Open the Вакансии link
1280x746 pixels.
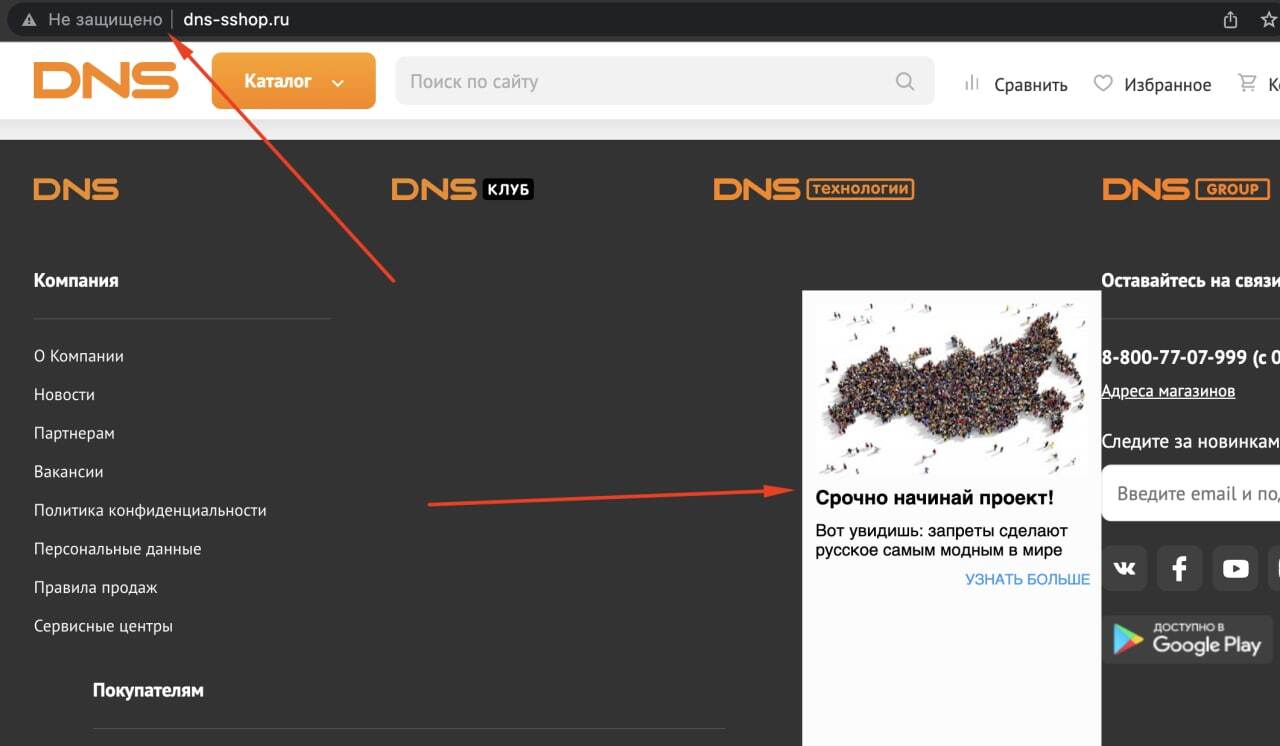(x=68, y=472)
